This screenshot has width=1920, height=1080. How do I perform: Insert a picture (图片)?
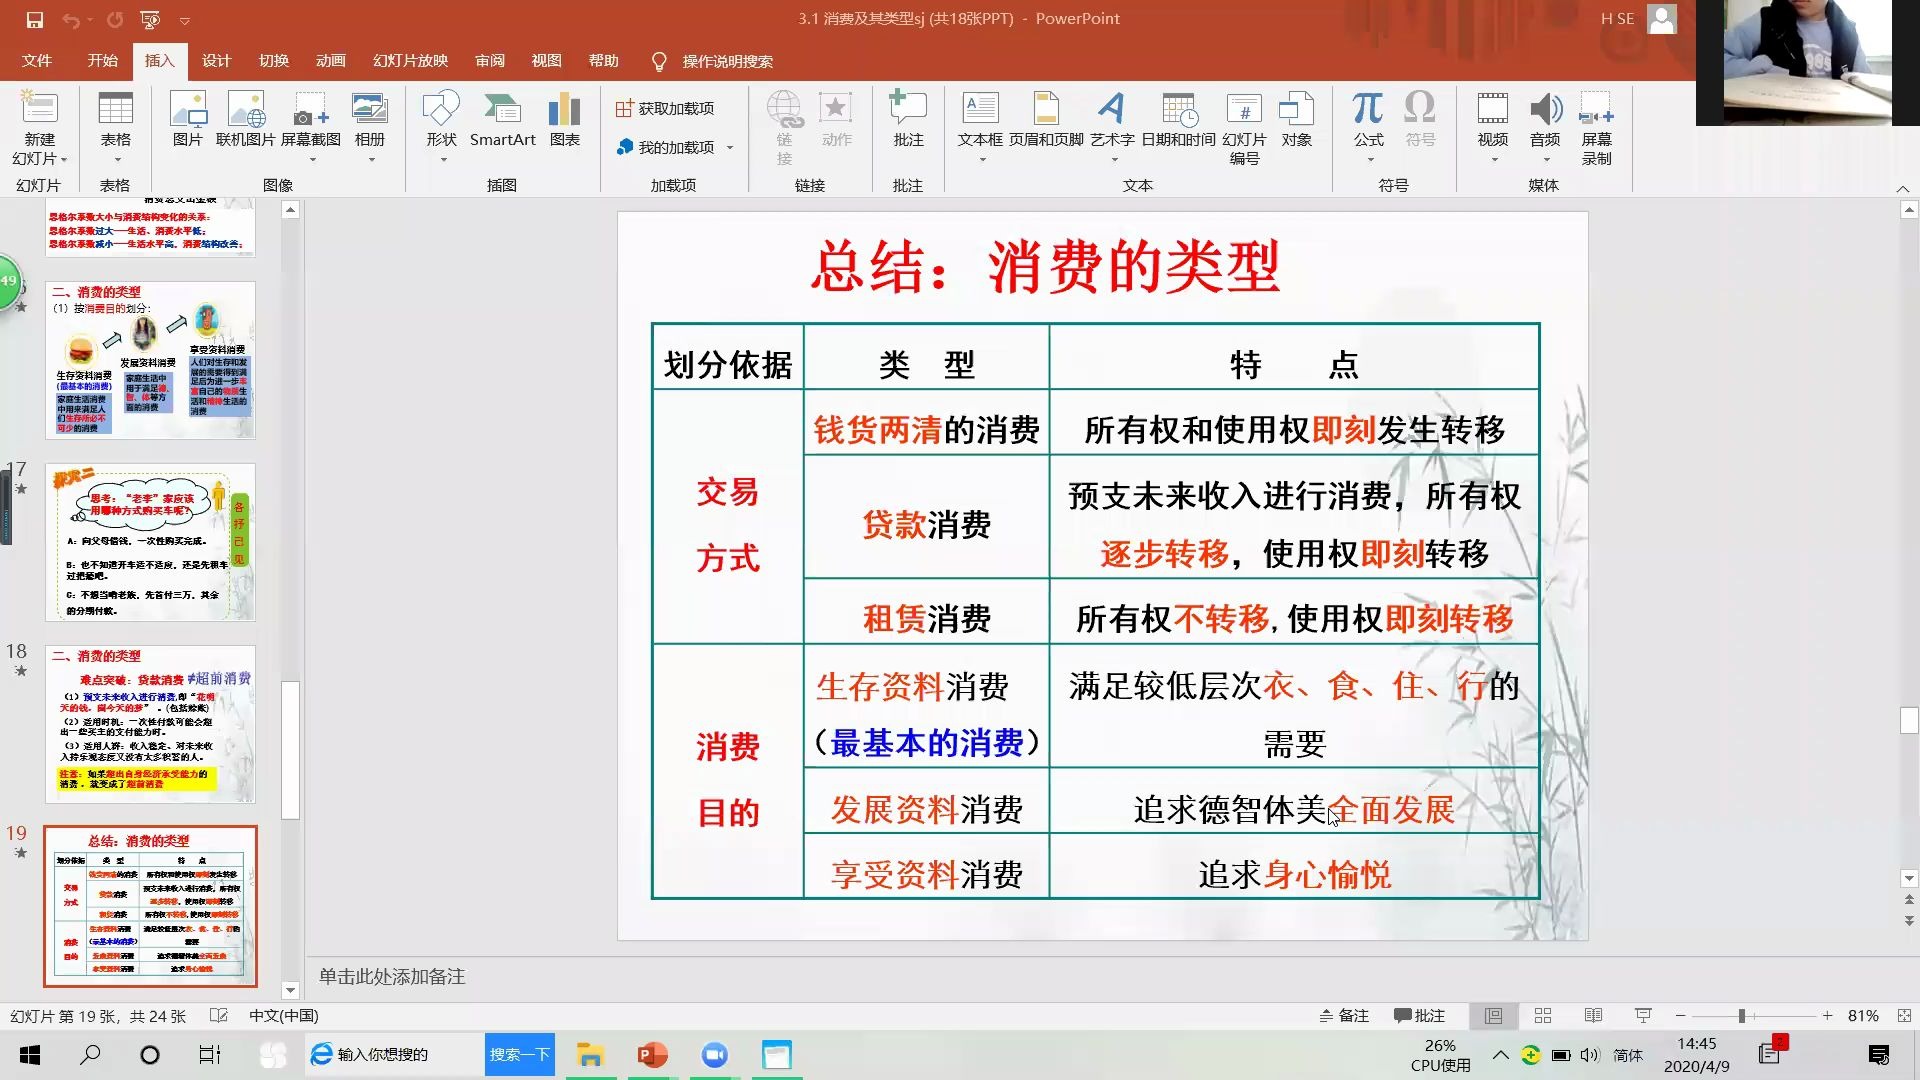pos(187,120)
